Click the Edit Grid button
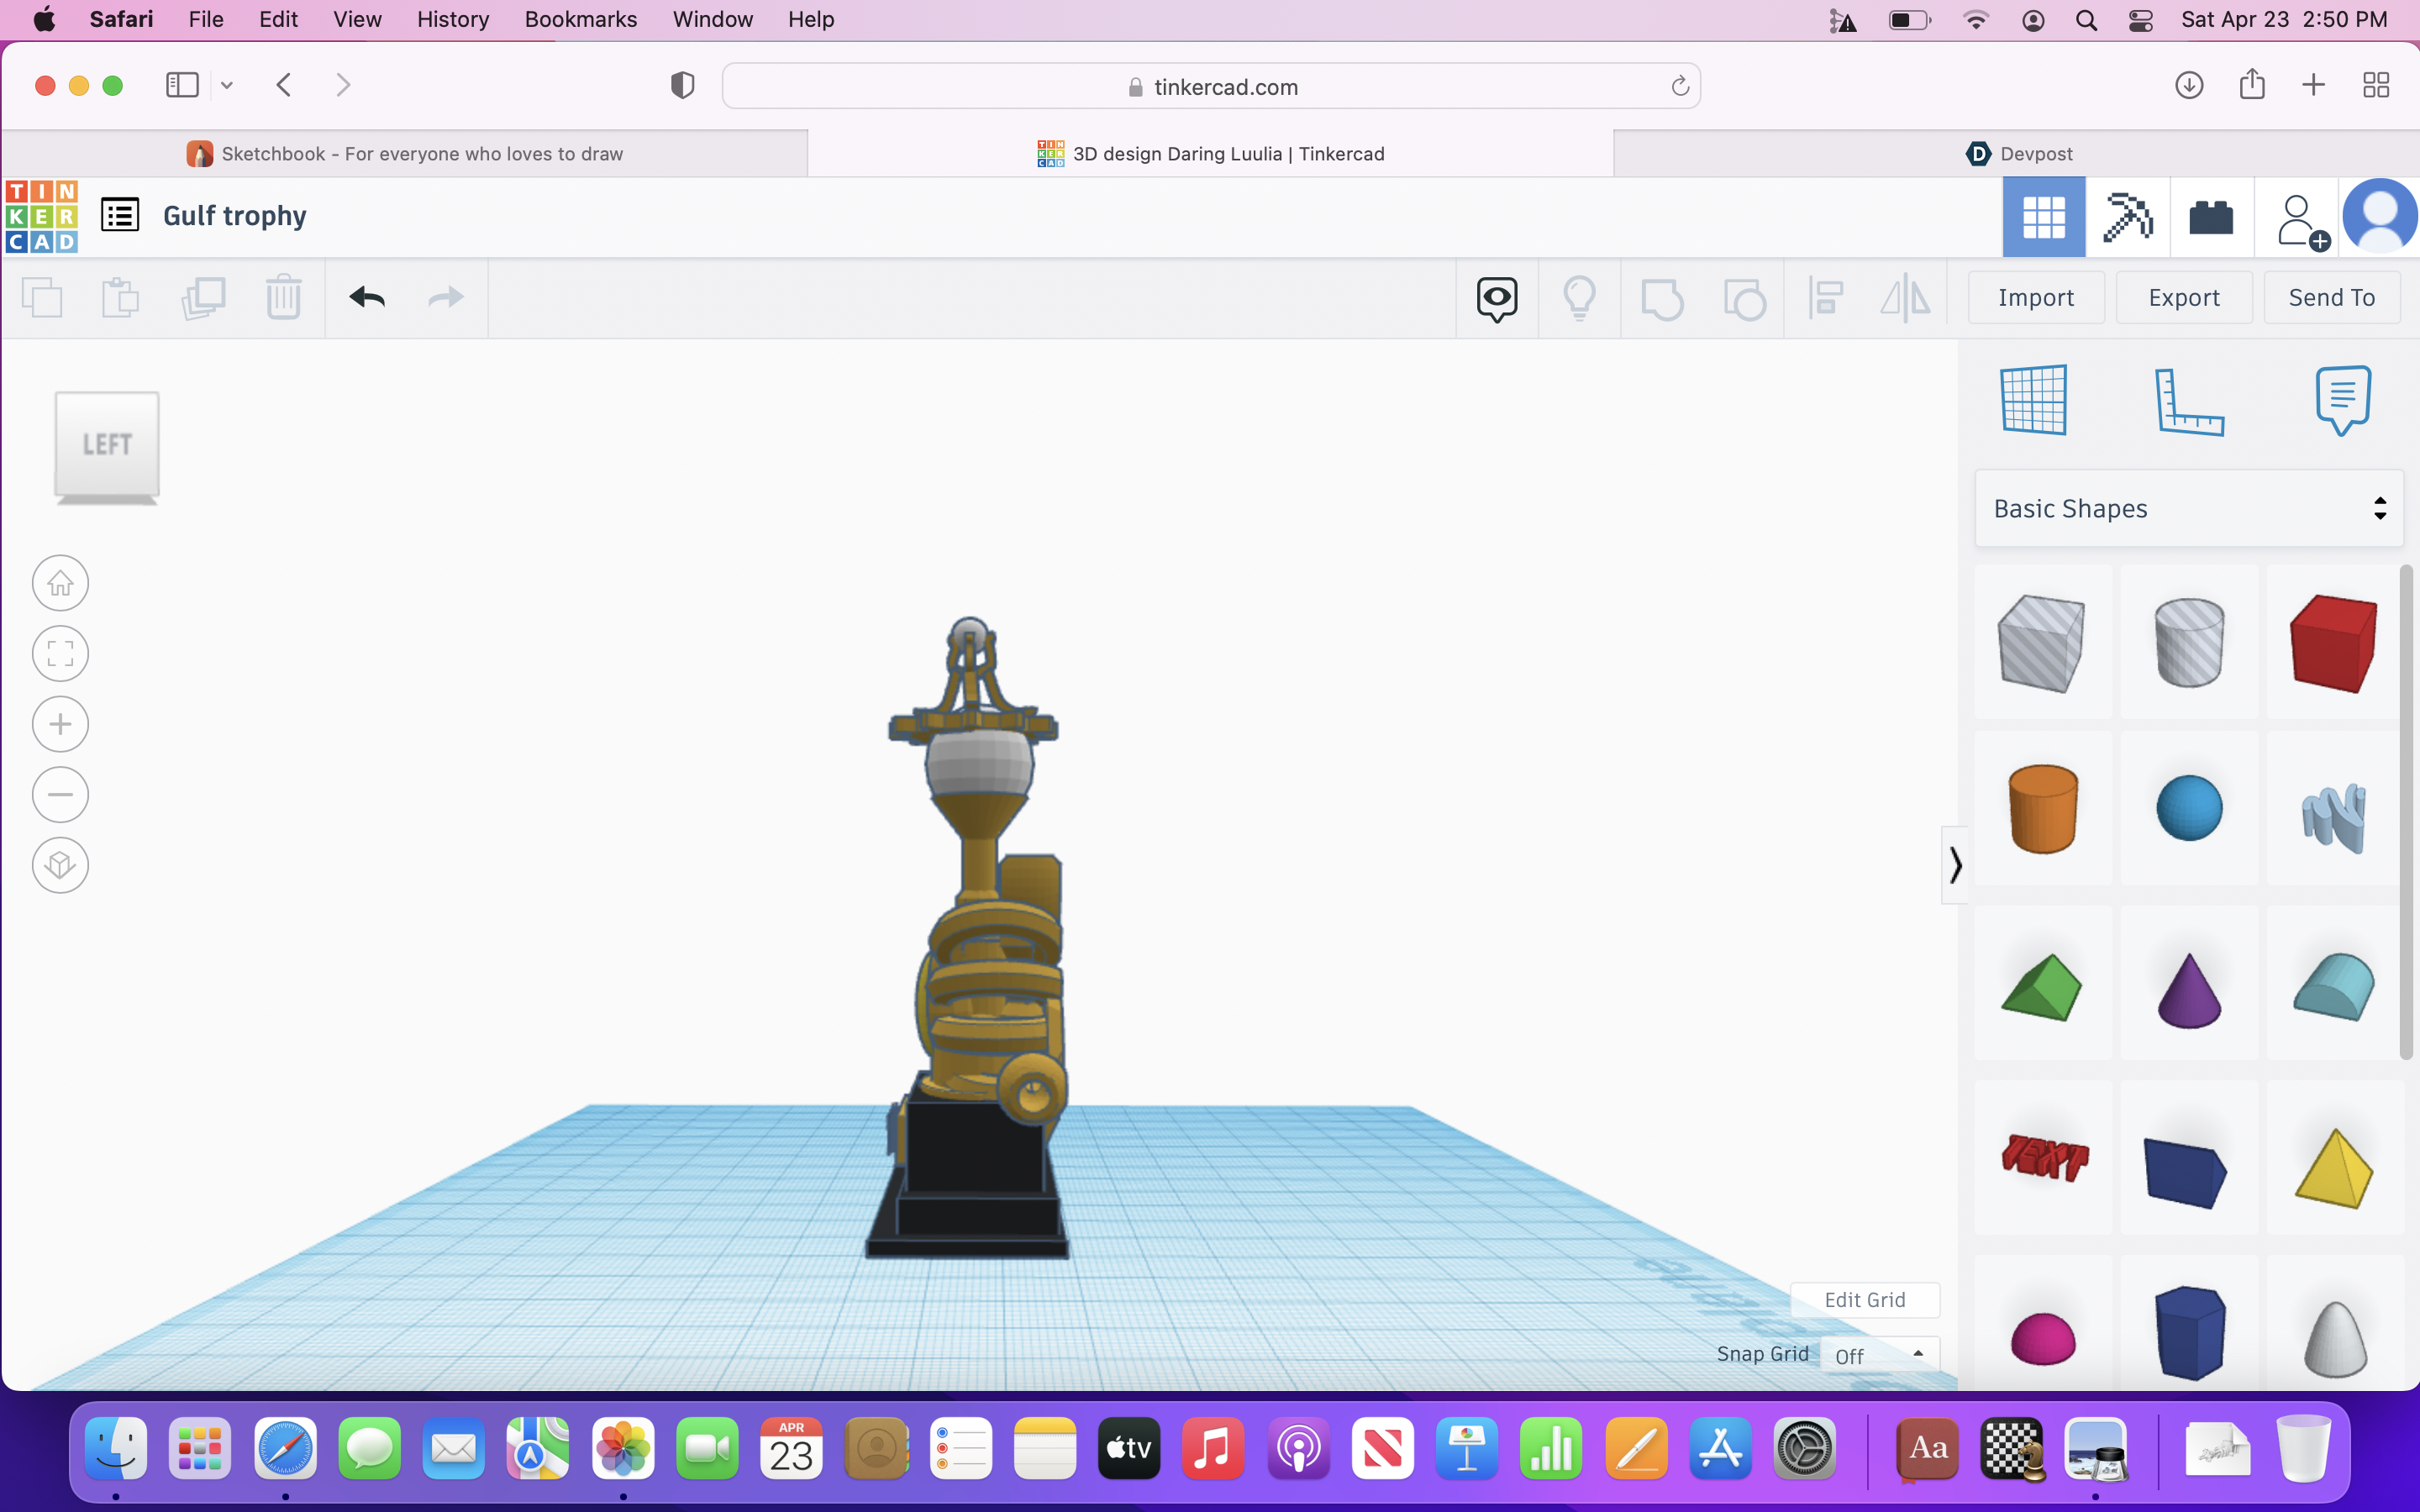The height and width of the screenshot is (1512, 2420). [1864, 1300]
